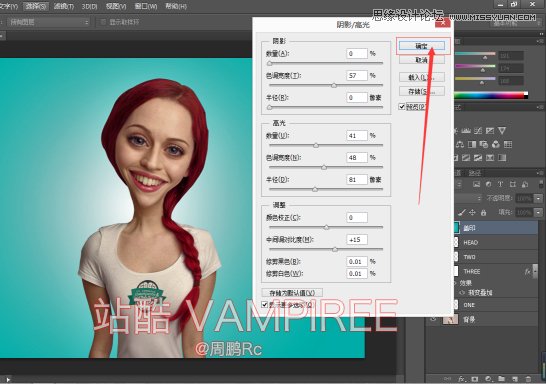Click highlights 数量(U) field showing 41
Image resolution: width=546 pixels, height=384 pixels.
357,135
